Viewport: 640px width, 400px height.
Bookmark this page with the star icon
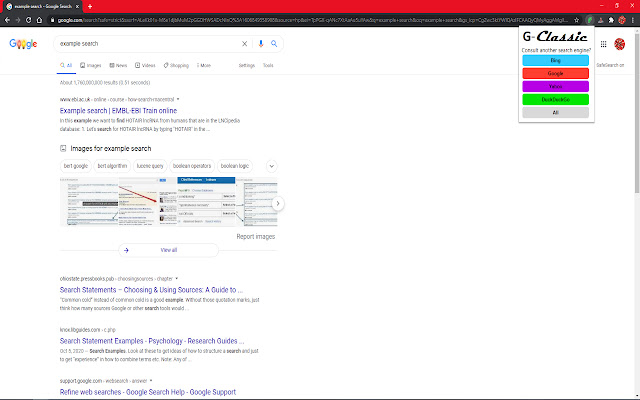(577, 20)
